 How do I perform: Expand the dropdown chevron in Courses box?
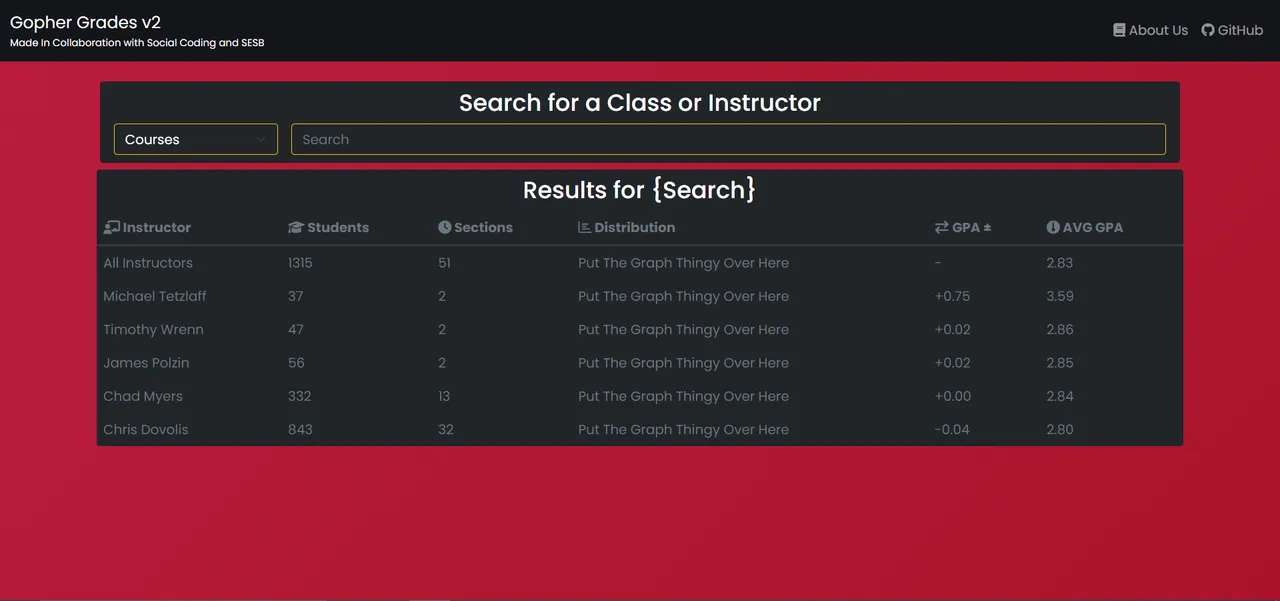(x=261, y=140)
